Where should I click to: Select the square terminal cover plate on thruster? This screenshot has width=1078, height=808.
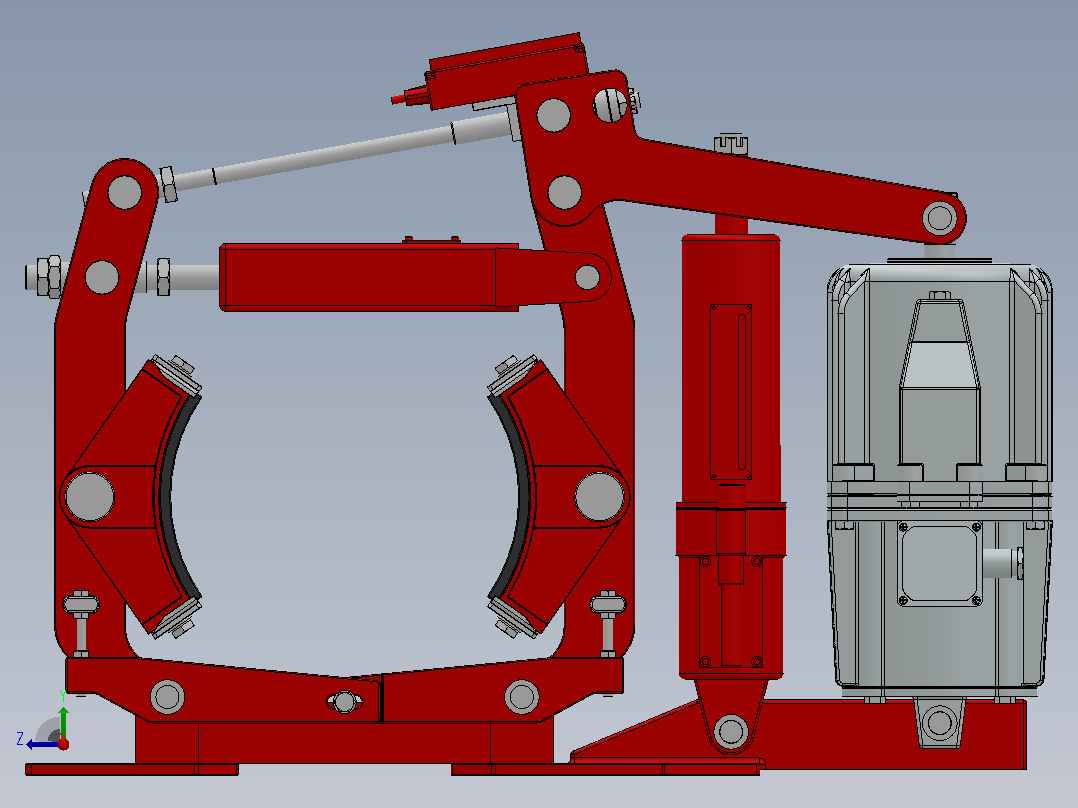[940, 564]
